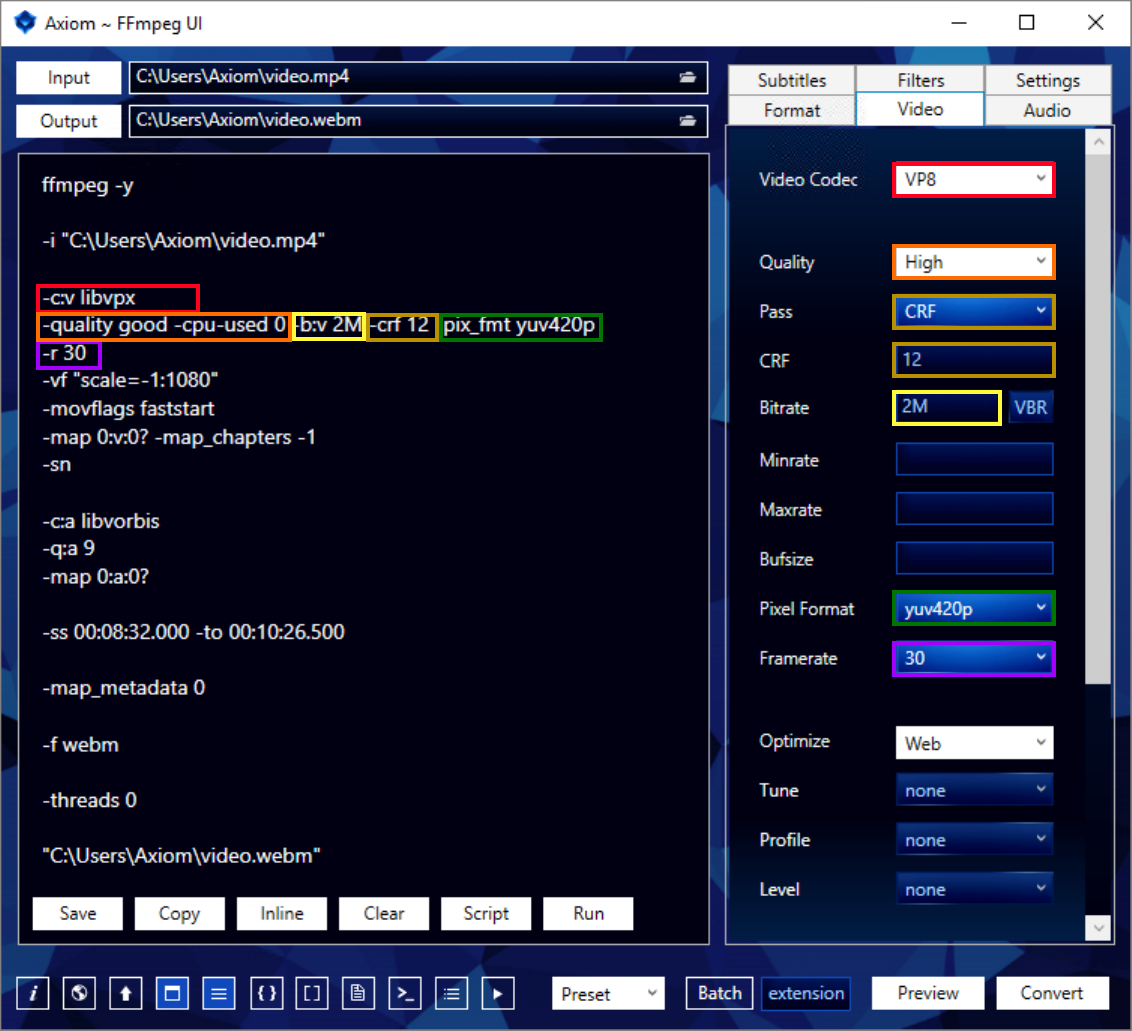Open the Video Codec dropdown

[x=974, y=179]
